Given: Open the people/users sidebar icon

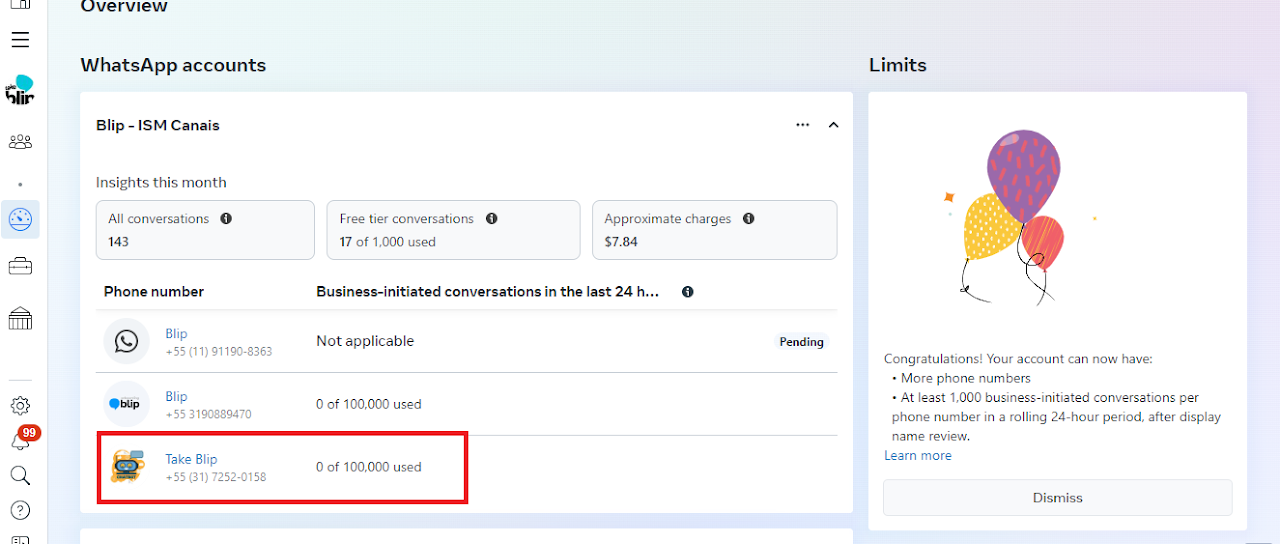Looking at the screenshot, I should (x=20, y=142).
